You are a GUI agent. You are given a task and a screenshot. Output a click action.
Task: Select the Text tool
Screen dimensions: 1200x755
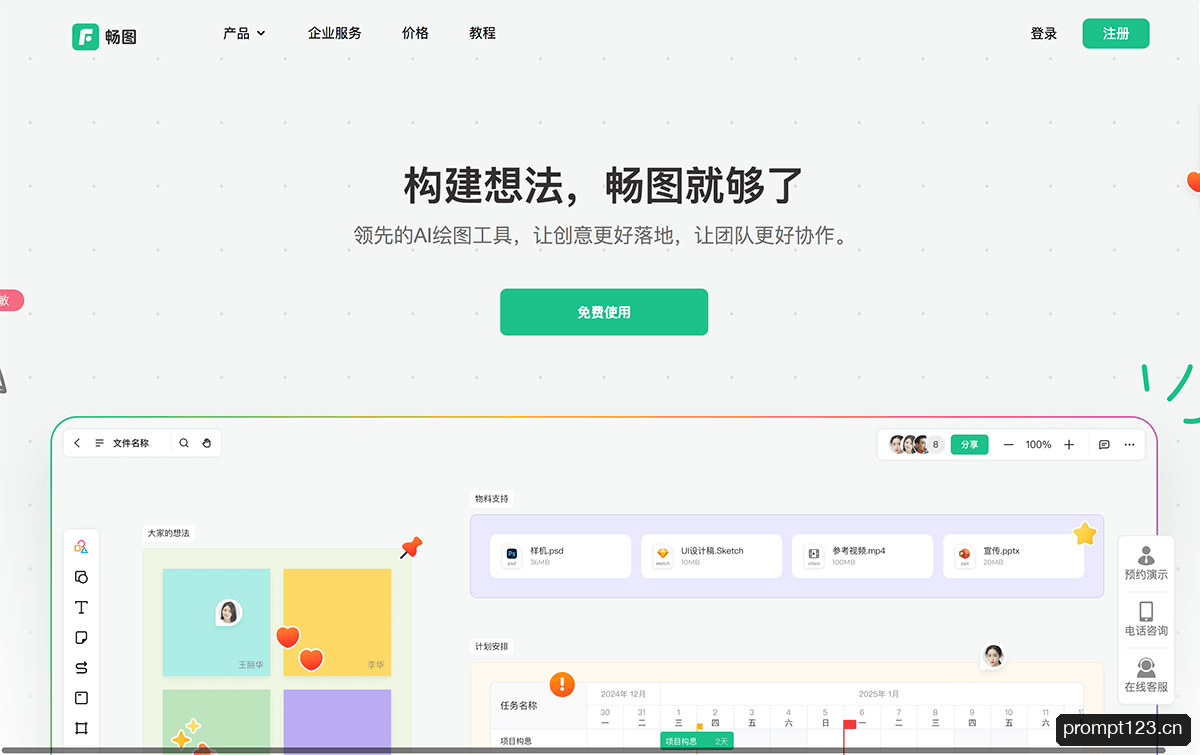click(x=81, y=607)
